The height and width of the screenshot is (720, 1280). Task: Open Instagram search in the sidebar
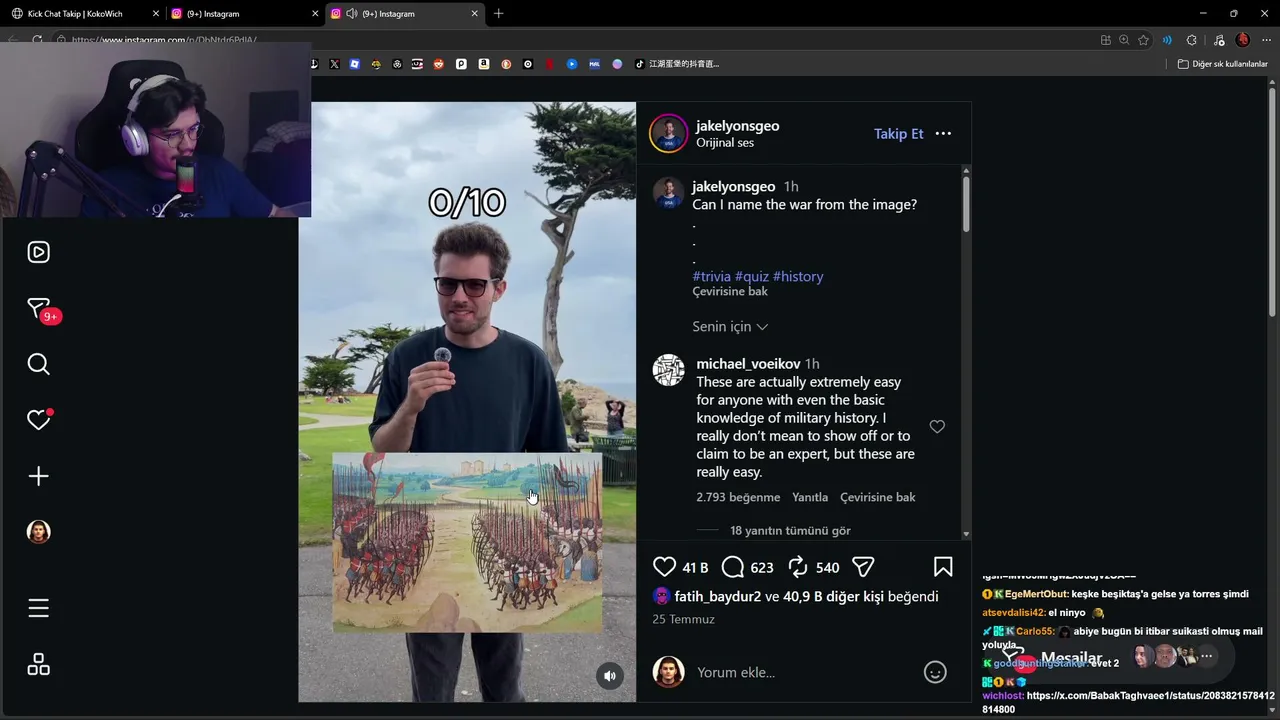[x=38, y=364]
